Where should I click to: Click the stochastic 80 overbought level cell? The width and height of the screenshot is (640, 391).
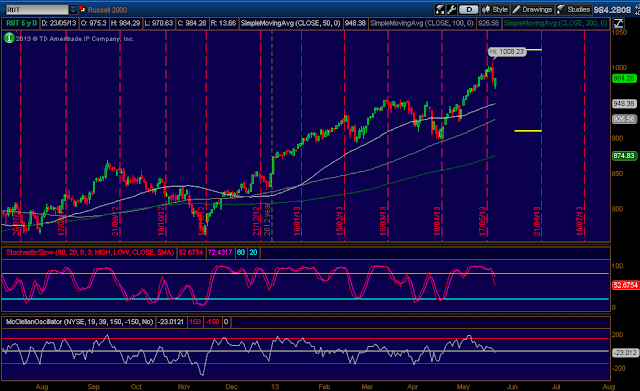pos(241,253)
